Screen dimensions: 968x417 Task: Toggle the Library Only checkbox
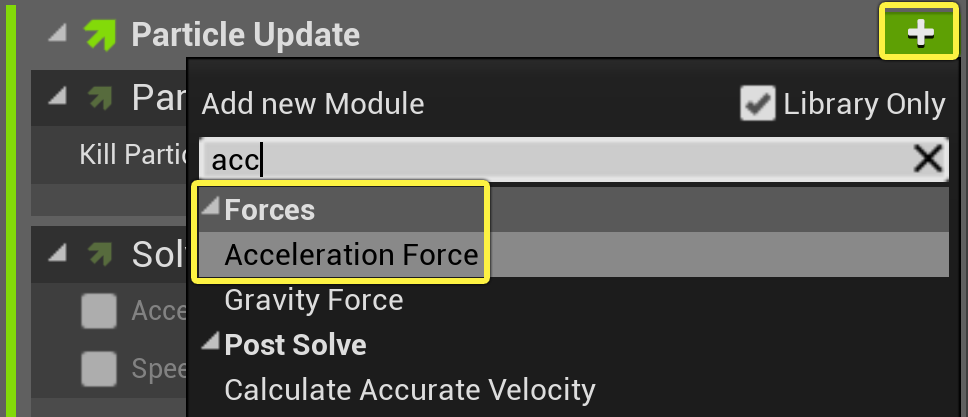pos(757,103)
